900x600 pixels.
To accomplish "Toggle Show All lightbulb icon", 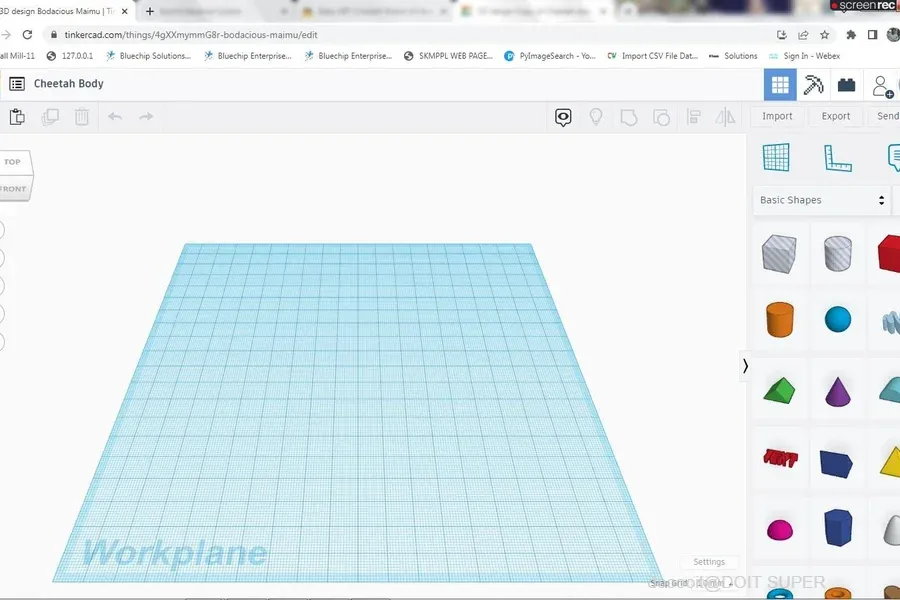I will point(596,117).
